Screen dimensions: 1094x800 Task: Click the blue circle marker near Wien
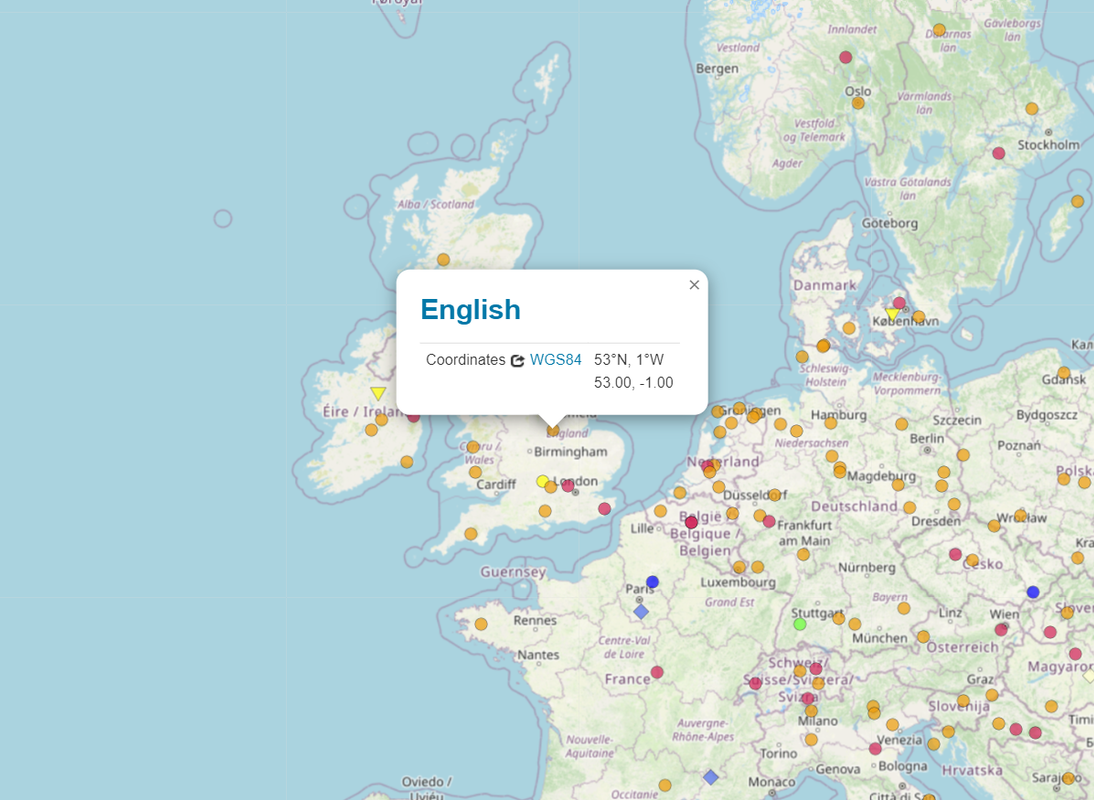(x=1033, y=592)
